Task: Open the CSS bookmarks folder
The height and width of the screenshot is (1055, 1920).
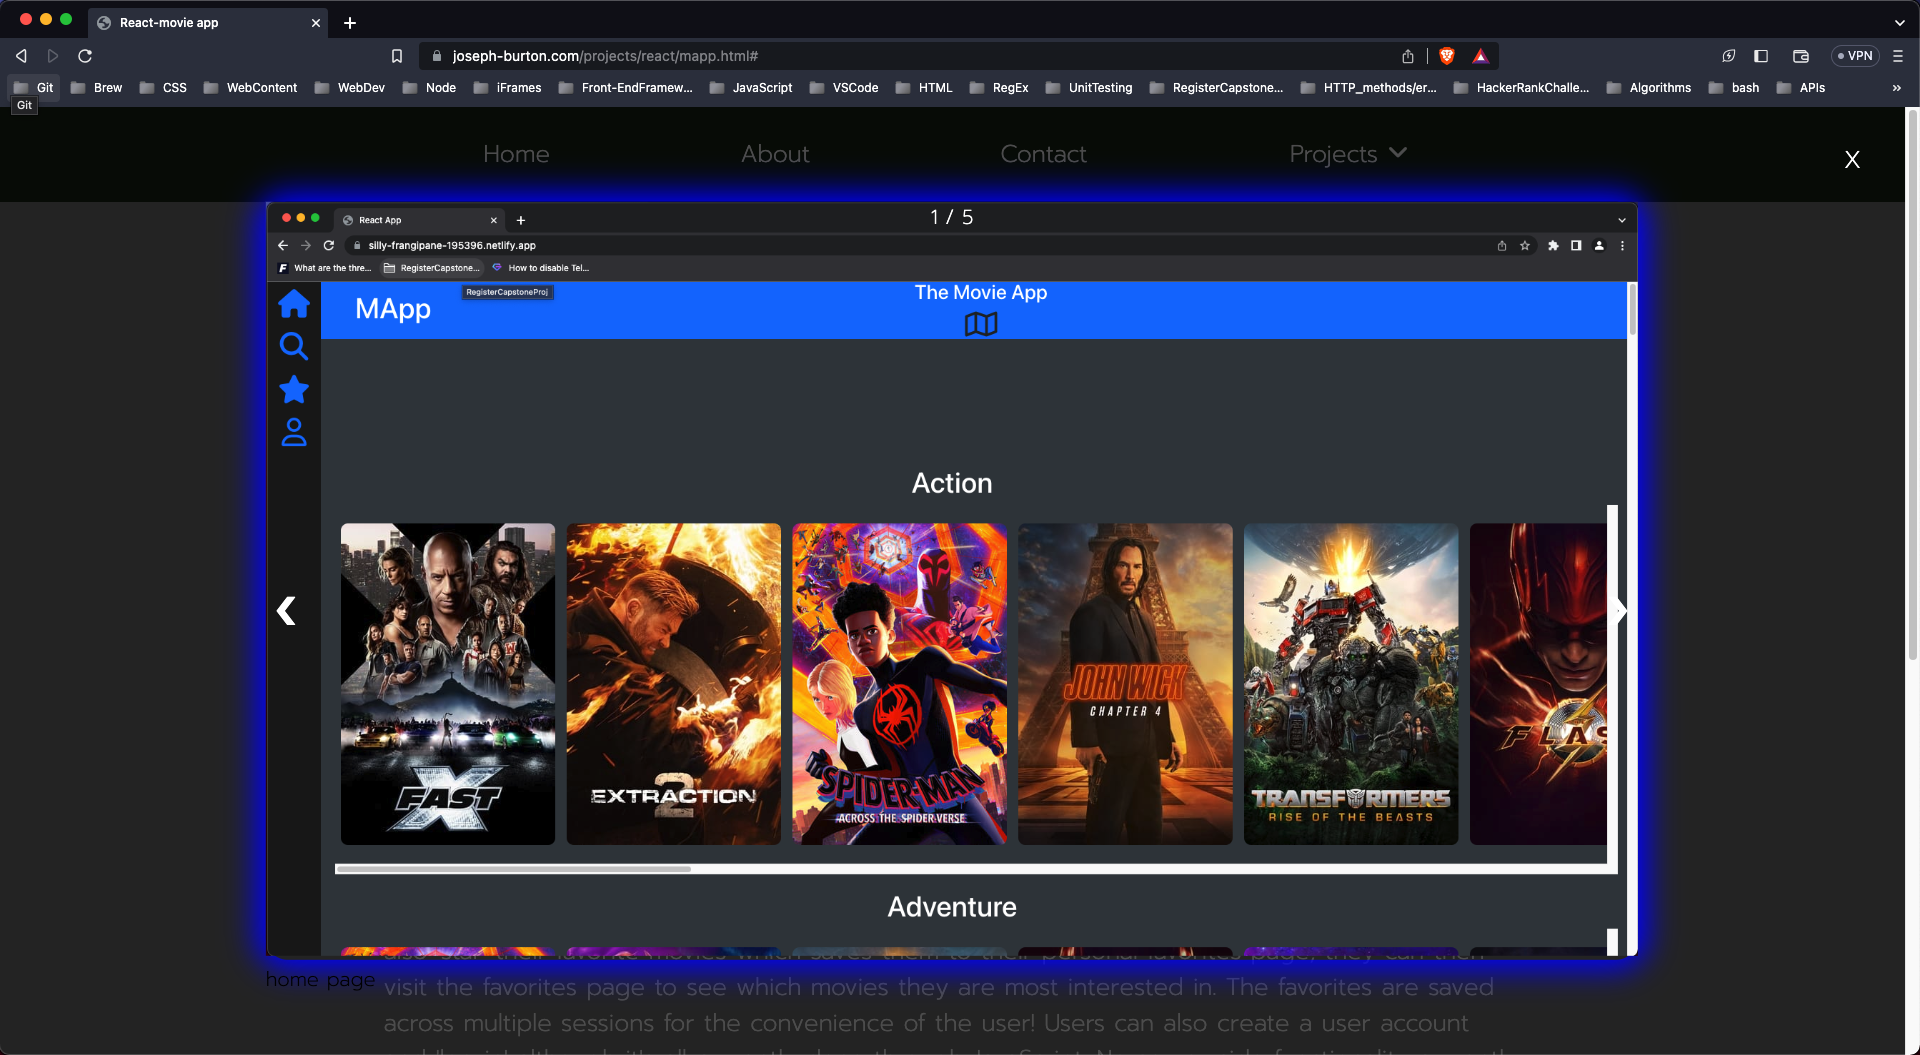Action: [x=163, y=88]
